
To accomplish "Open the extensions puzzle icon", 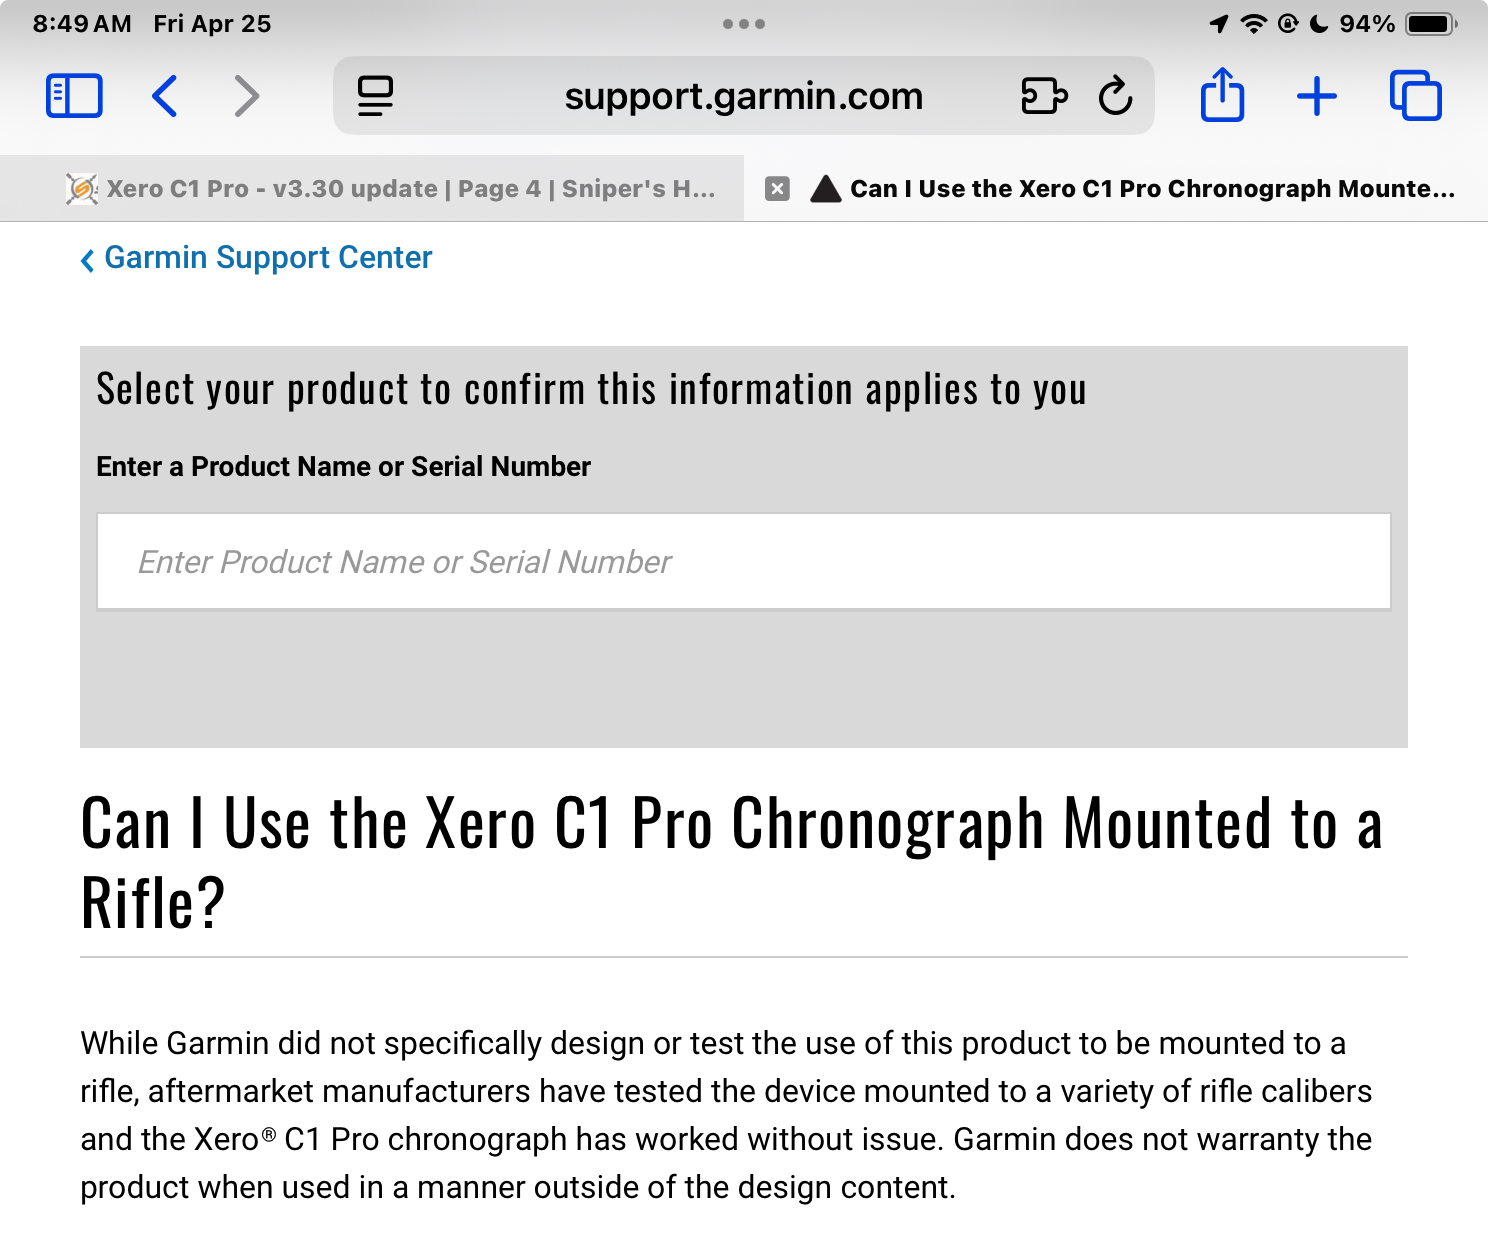I will tap(1044, 96).
